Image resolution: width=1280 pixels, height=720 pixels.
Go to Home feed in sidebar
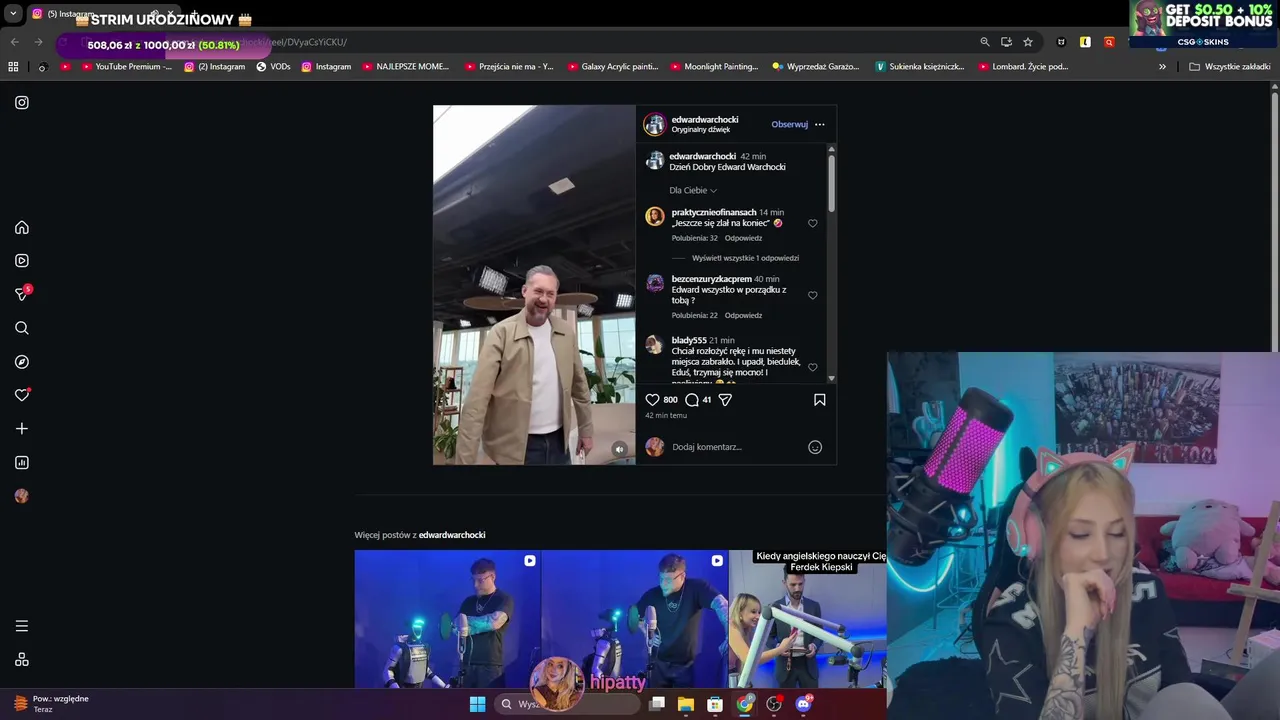click(22, 227)
